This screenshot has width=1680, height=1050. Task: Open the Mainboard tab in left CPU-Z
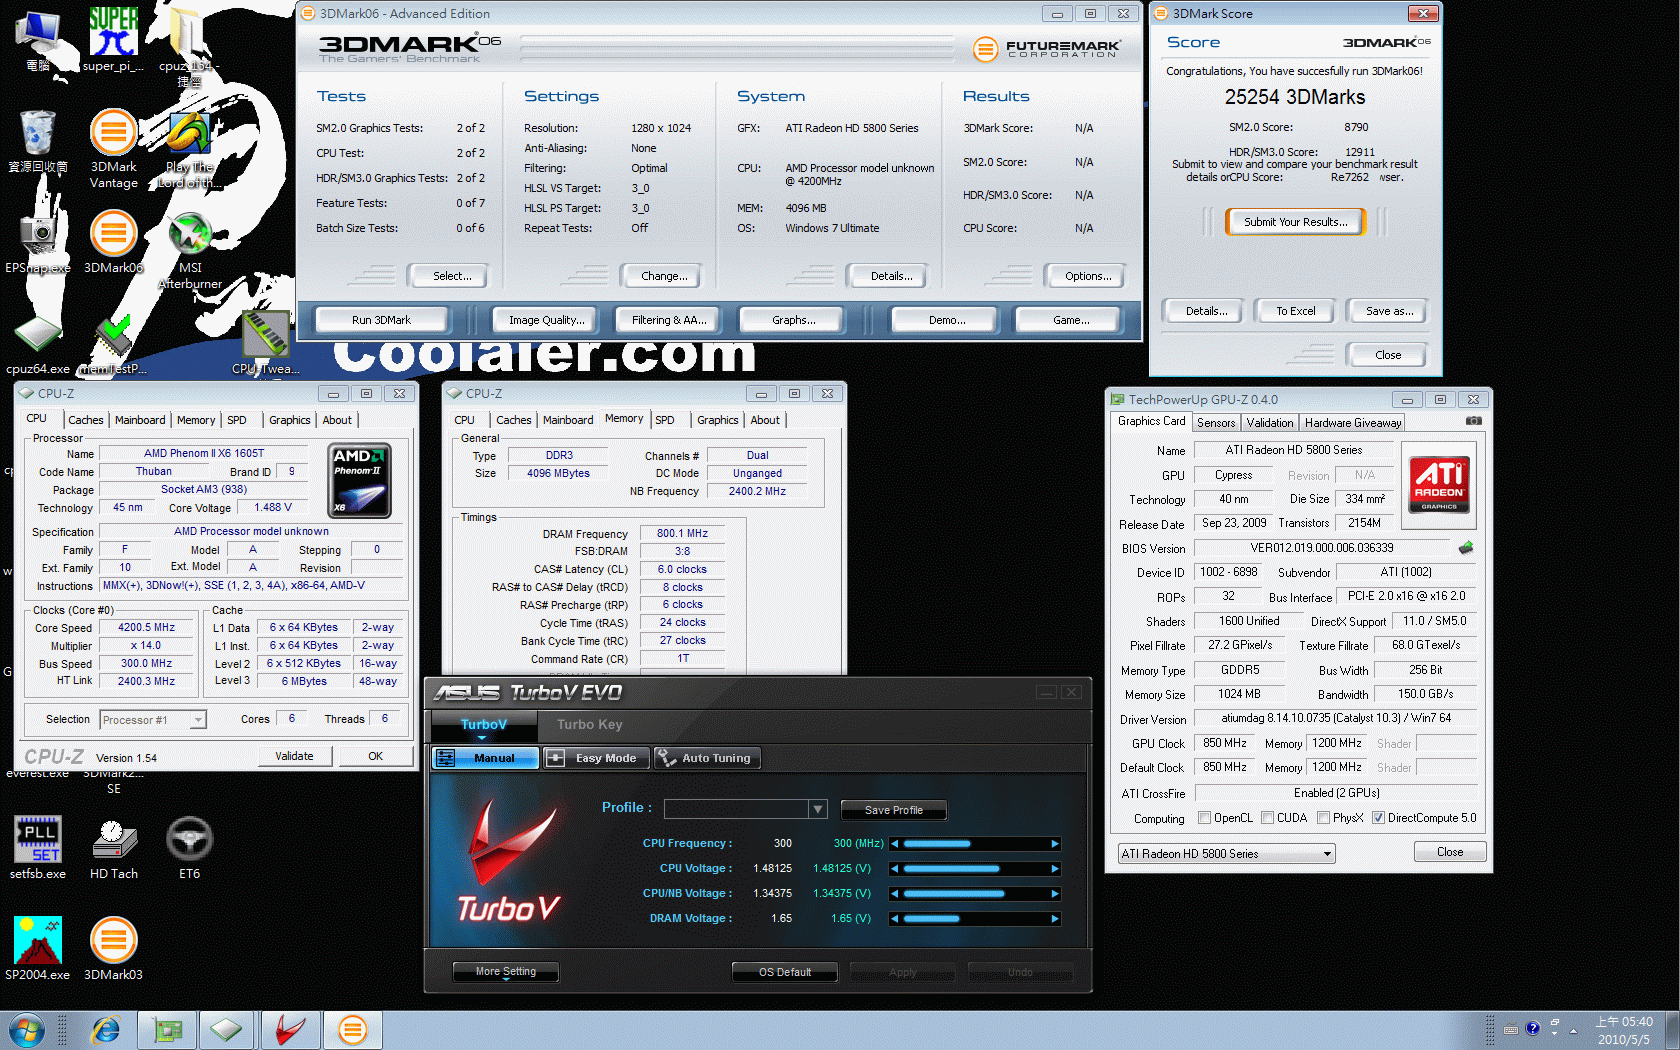coord(140,420)
